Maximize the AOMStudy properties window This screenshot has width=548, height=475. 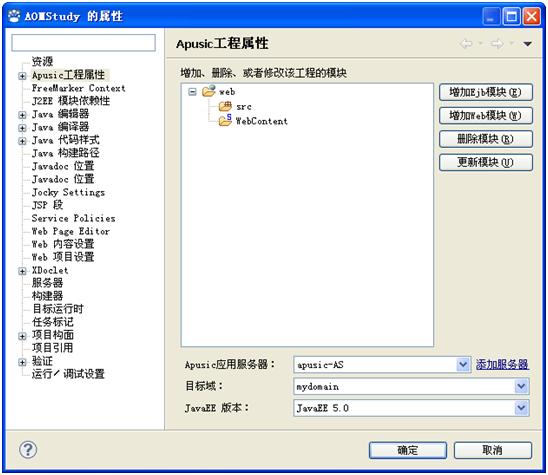point(511,16)
